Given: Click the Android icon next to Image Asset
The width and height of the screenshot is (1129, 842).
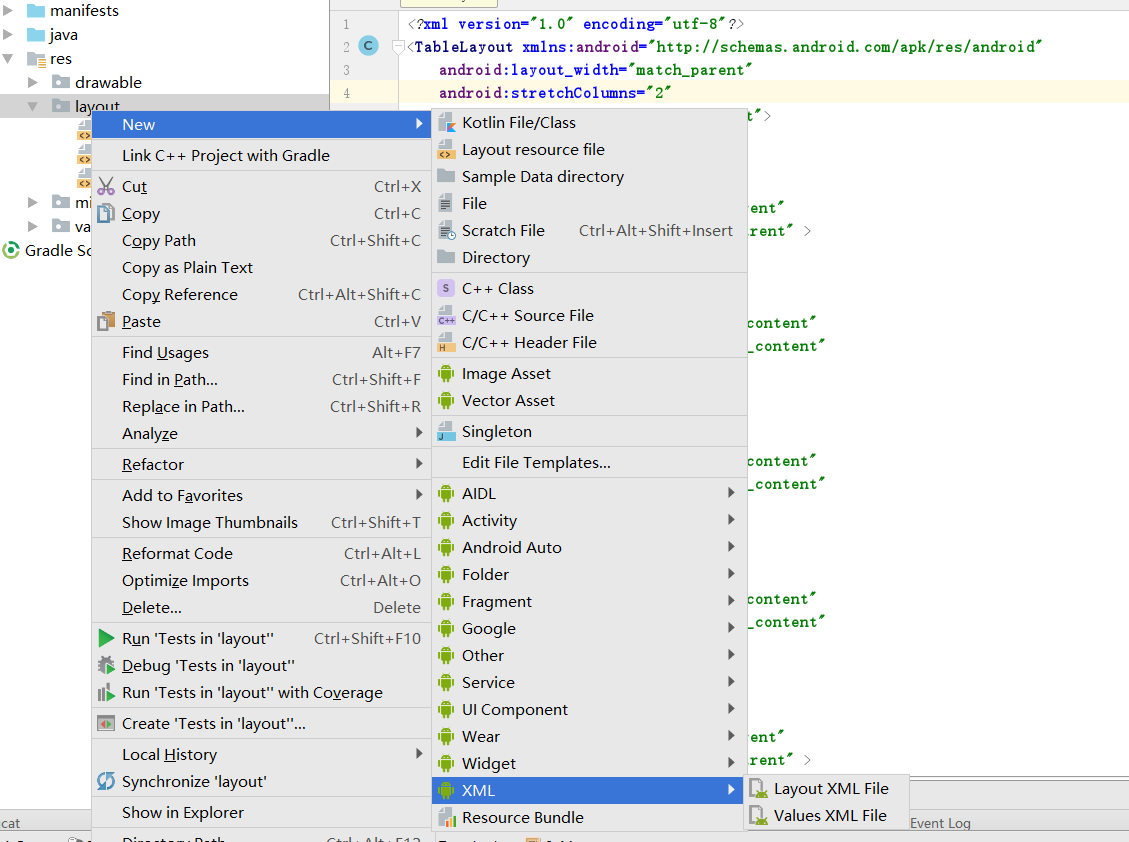Looking at the screenshot, I should [445, 373].
